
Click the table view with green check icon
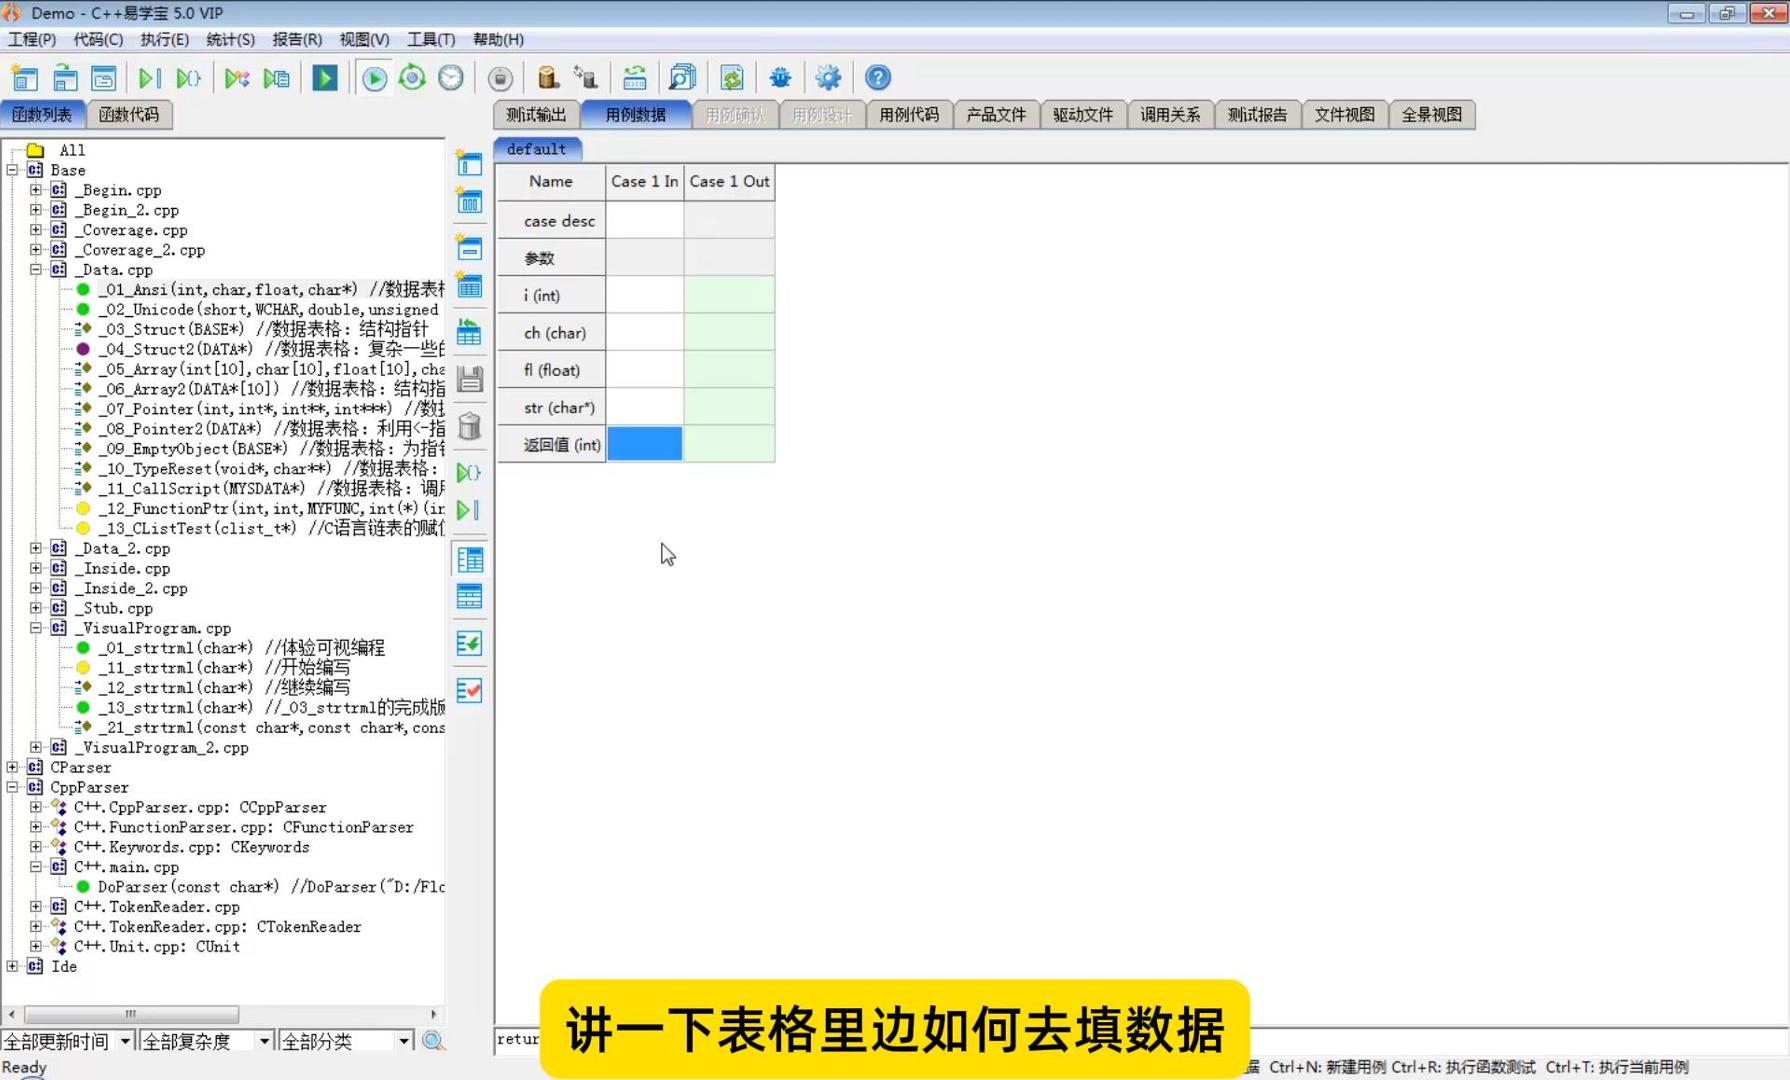click(x=469, y=643)
